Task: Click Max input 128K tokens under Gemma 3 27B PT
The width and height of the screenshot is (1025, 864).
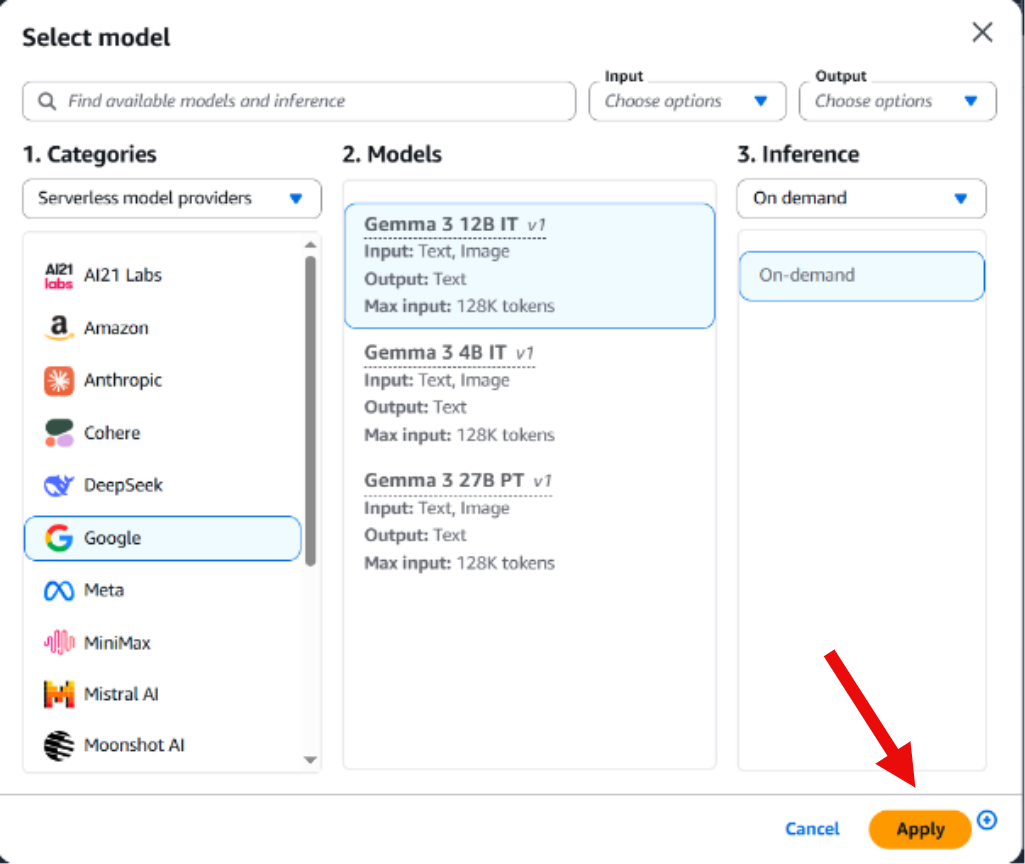Action: coord(459,563)
